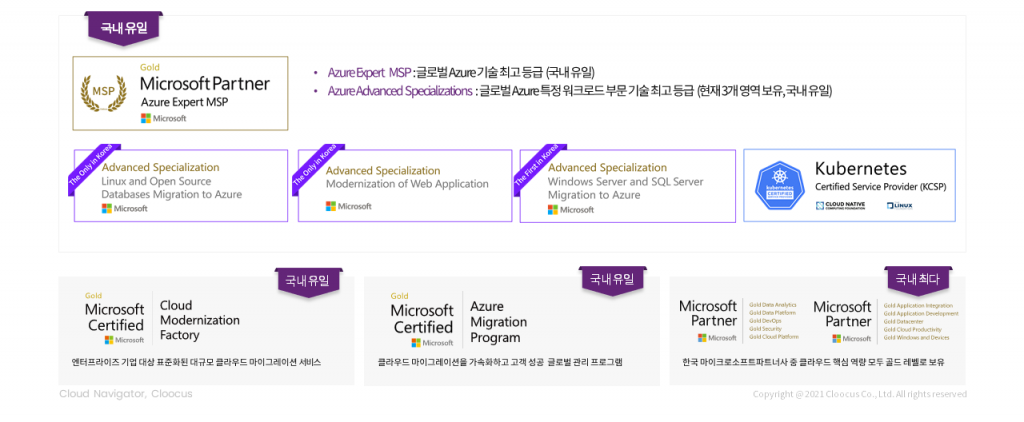Click 'Certified Service Provider (KCSP)' text
Image resolution: width=1024 pixels, height=422 pixels.
click(880, 186)
